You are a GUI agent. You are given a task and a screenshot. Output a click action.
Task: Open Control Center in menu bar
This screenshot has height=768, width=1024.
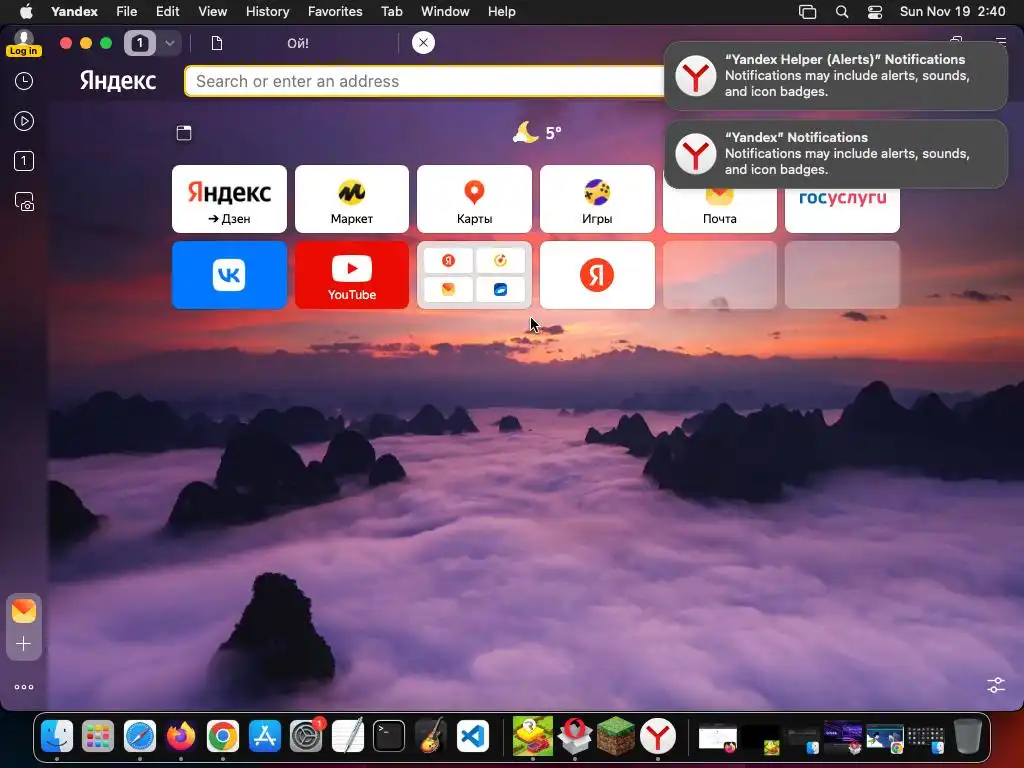(875, 12)
